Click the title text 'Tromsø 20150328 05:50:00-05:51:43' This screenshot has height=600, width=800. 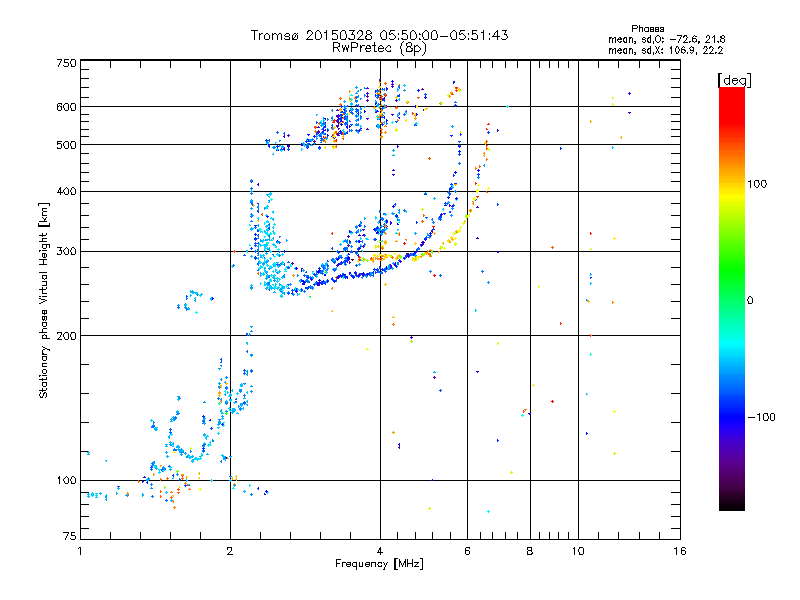tap(379, 35)
